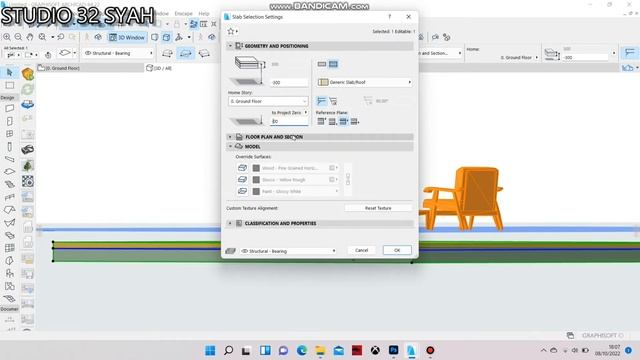Select the perpendicular edge angle option
This screenshot has height=360, width=640.
click(x=322, y=101)
